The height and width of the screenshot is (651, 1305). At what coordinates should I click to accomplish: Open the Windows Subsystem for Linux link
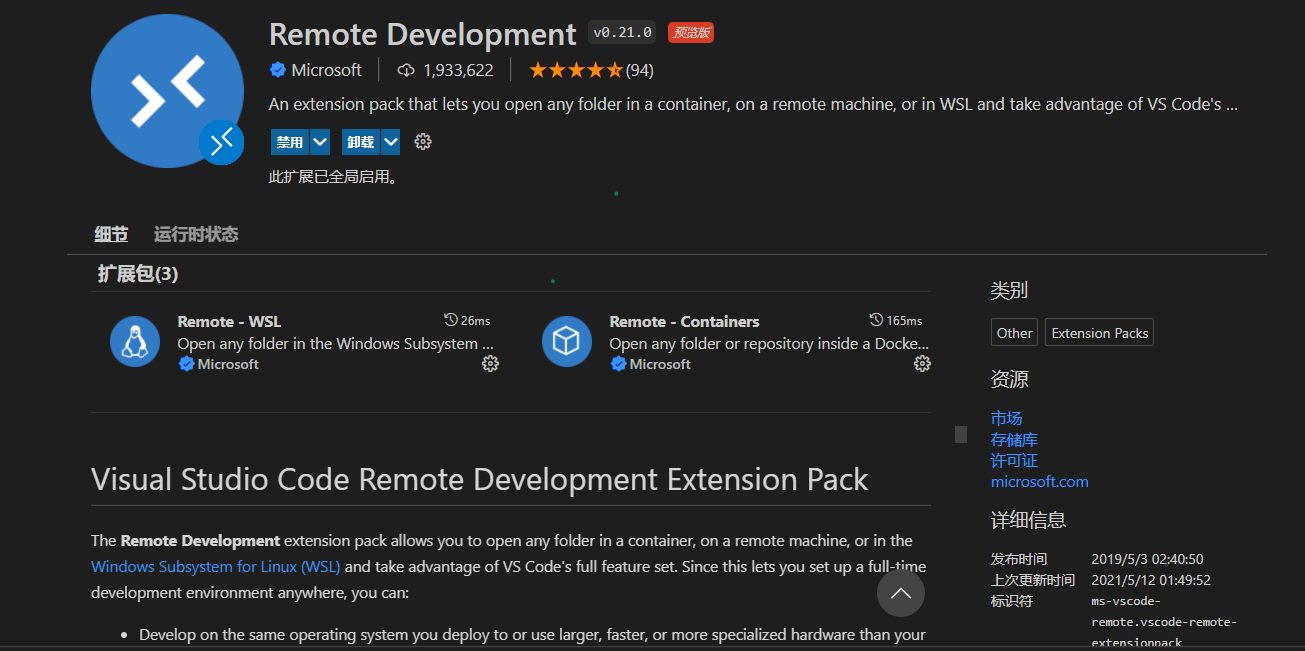216,567
